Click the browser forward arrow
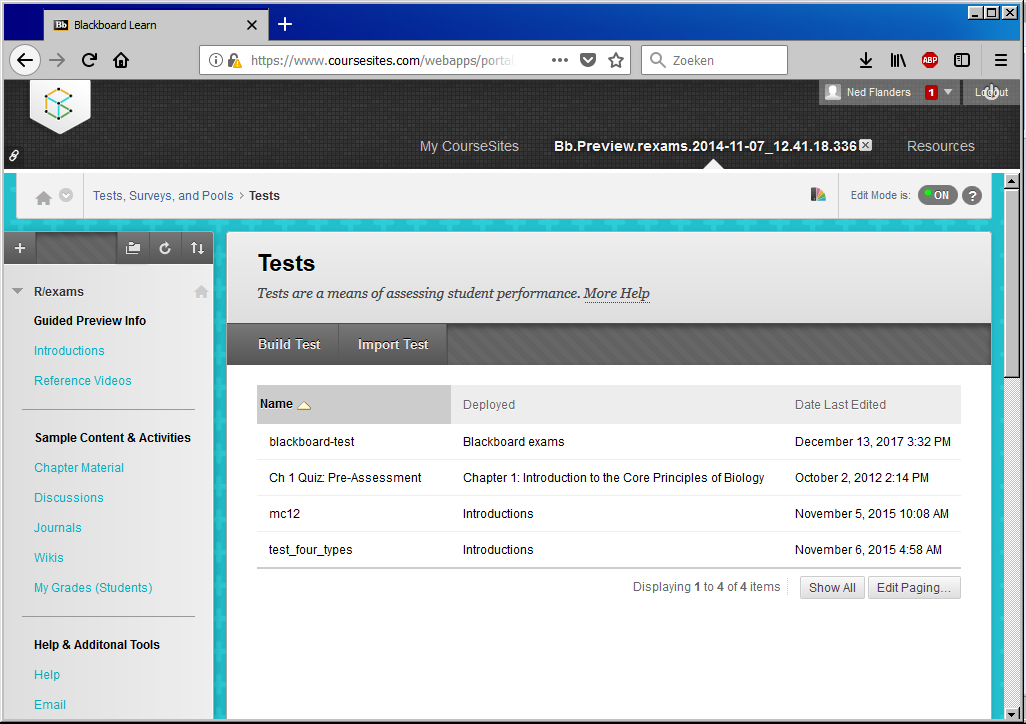Screen dimensions: 1026x724 click(x=58, y=60)
